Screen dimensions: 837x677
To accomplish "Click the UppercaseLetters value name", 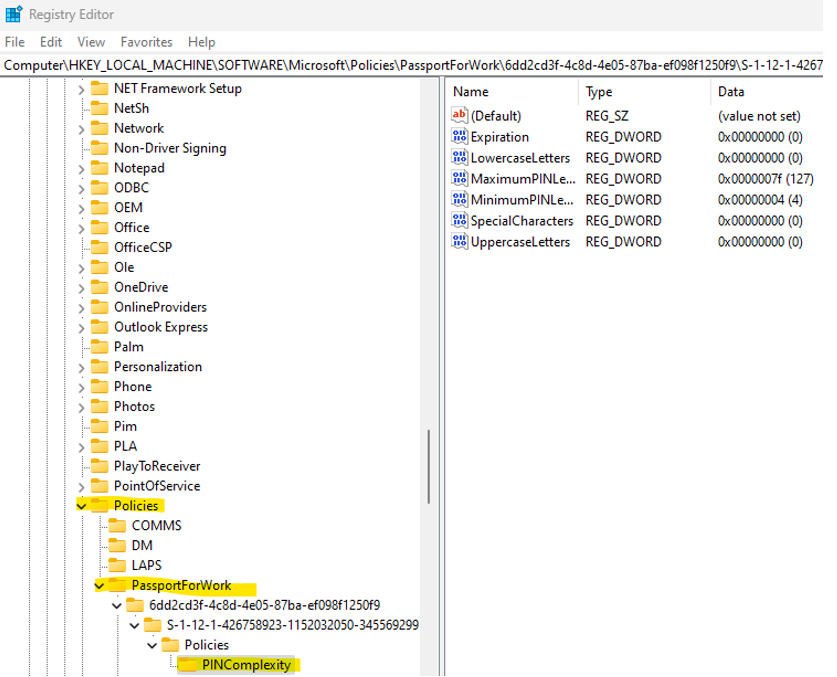I will point(520,242).
